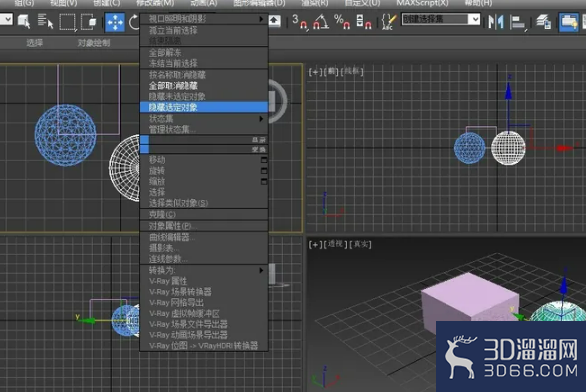Image resolution: width=586 pixels, height=392 pixels.
Task: Choose 按名称取消隐藏 in the context menu
Action: coord(204,75)
